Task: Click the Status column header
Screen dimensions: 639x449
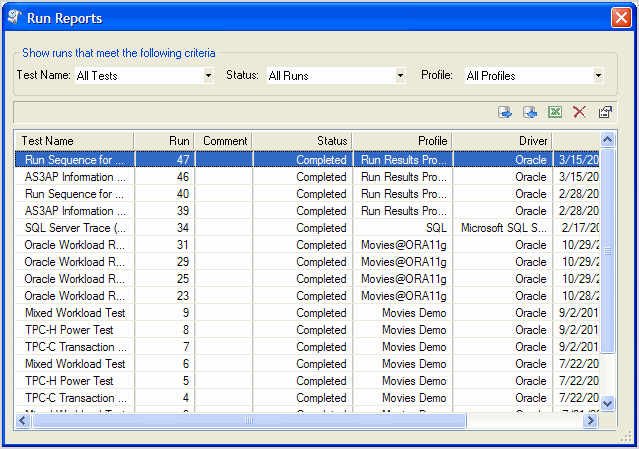Action: click(302, 141)
